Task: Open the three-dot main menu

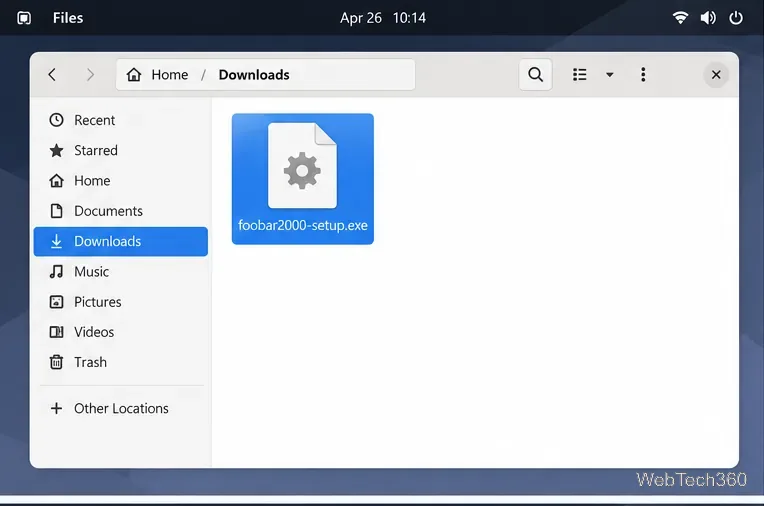Action: 643,75
